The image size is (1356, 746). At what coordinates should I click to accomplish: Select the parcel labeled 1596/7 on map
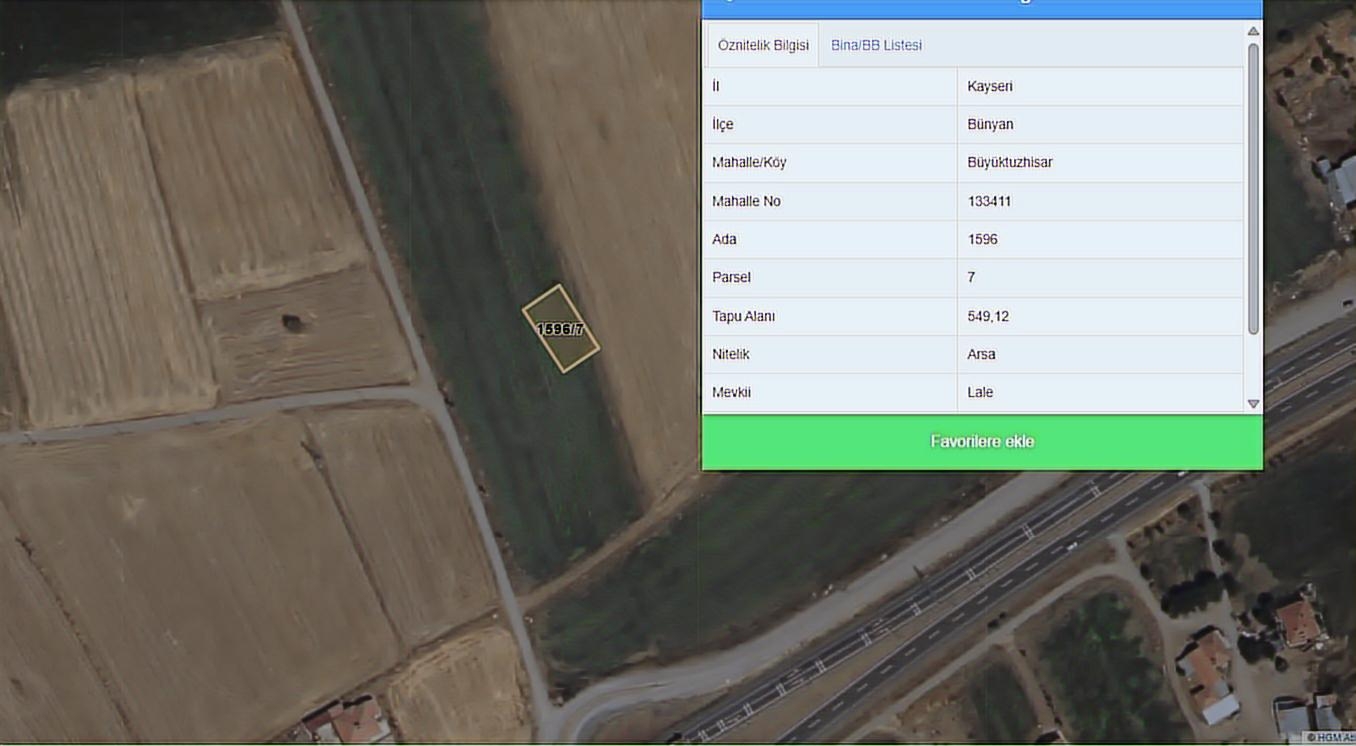coord(560,329)
